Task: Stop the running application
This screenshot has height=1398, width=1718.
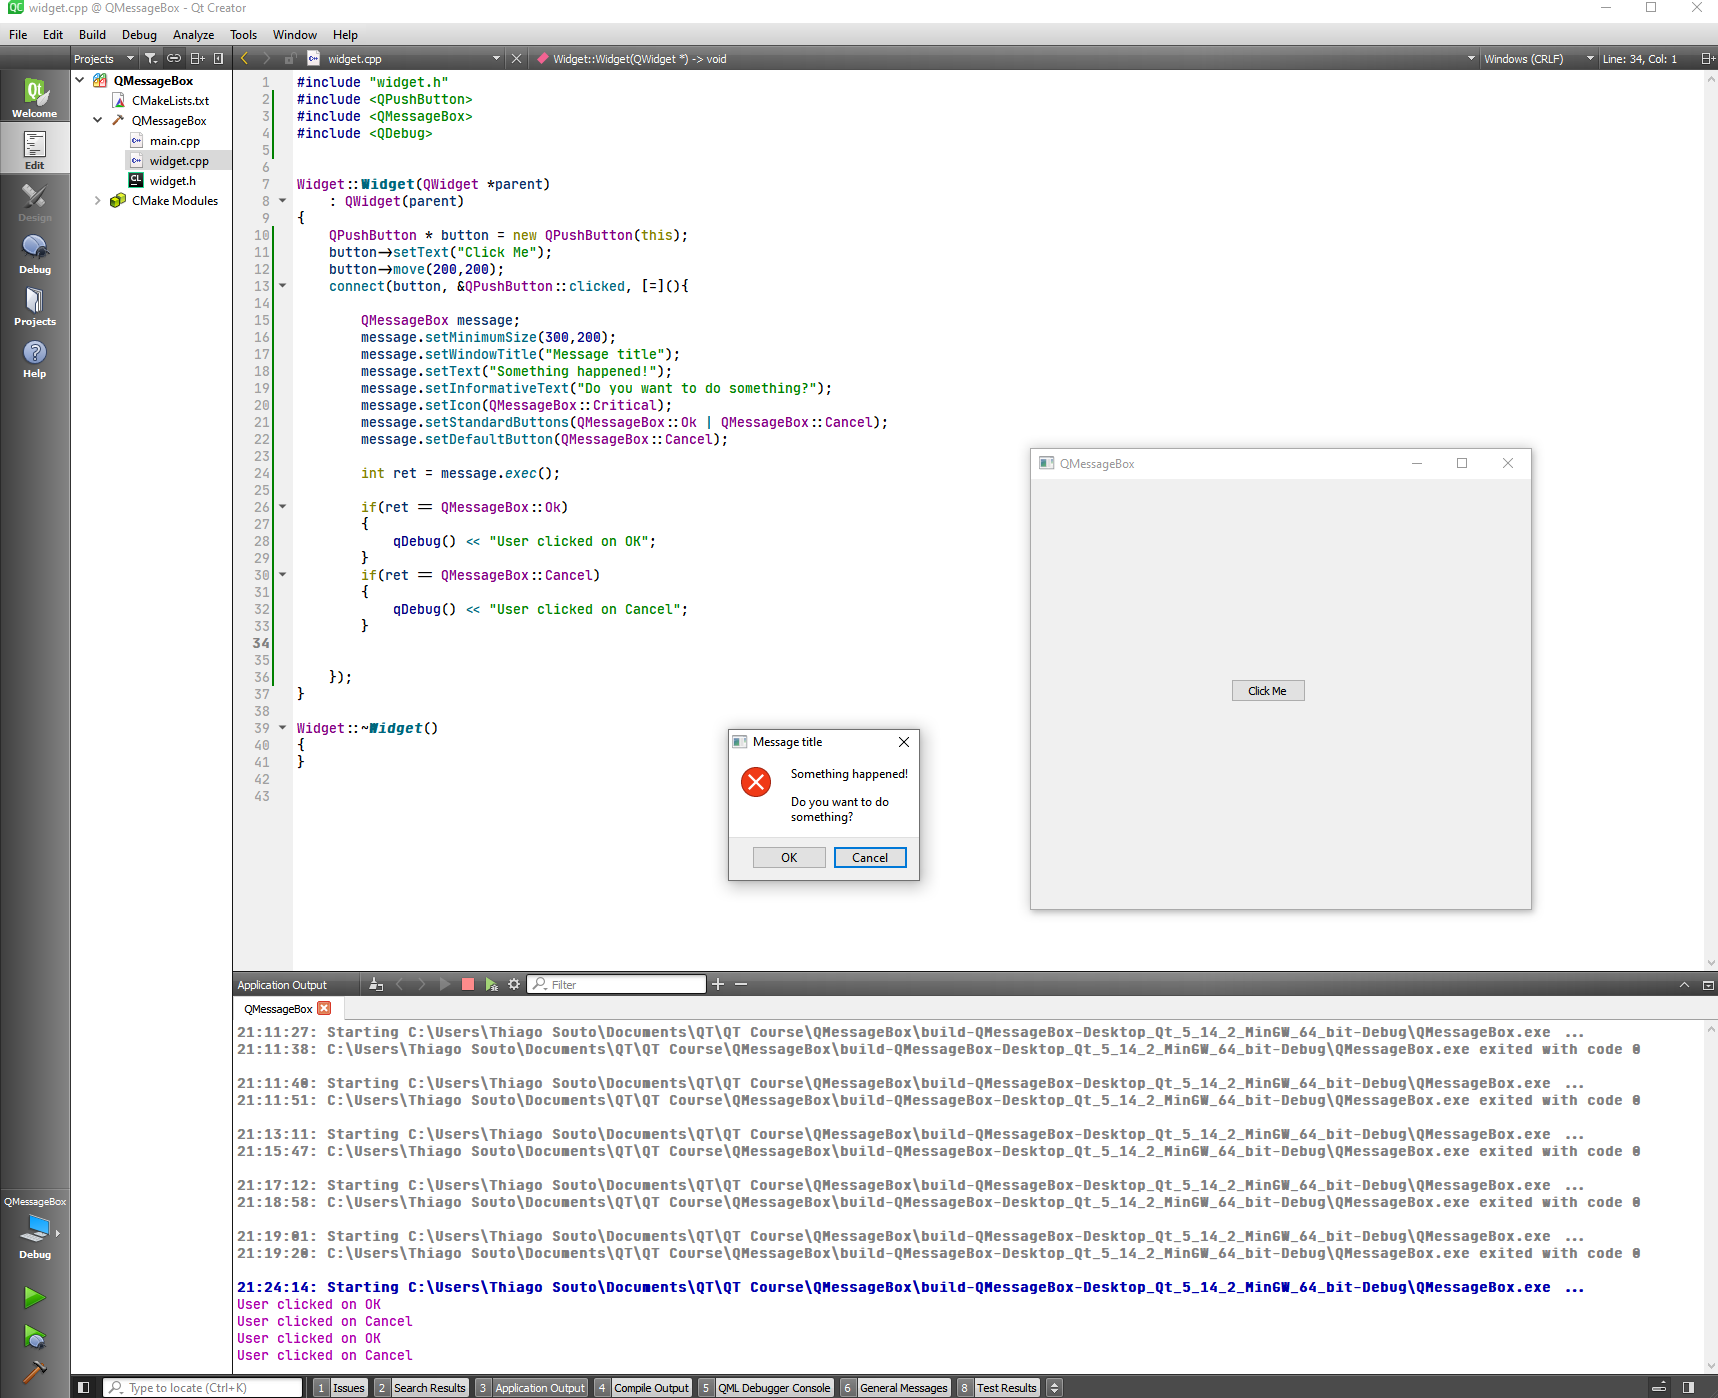Action: click(467, 984)
